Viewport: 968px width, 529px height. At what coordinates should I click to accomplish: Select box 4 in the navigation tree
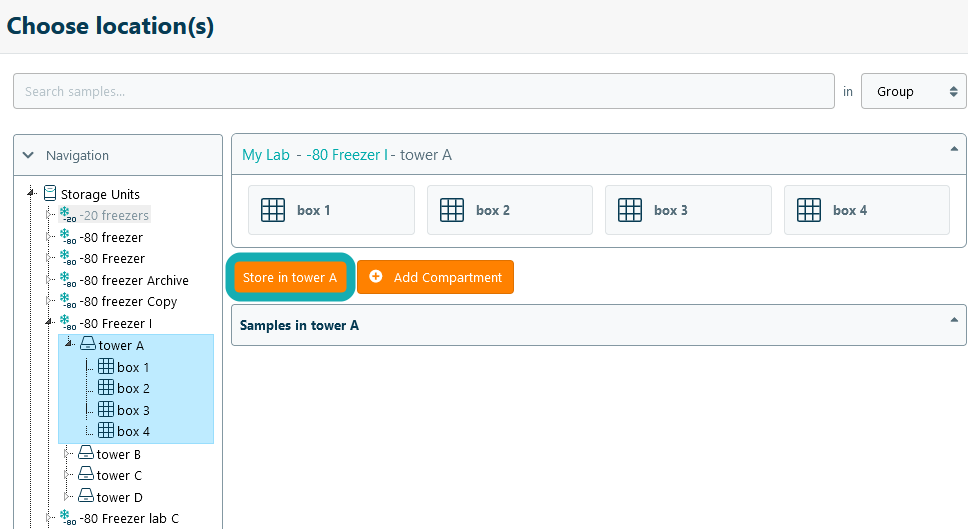(x=133, y=432)
